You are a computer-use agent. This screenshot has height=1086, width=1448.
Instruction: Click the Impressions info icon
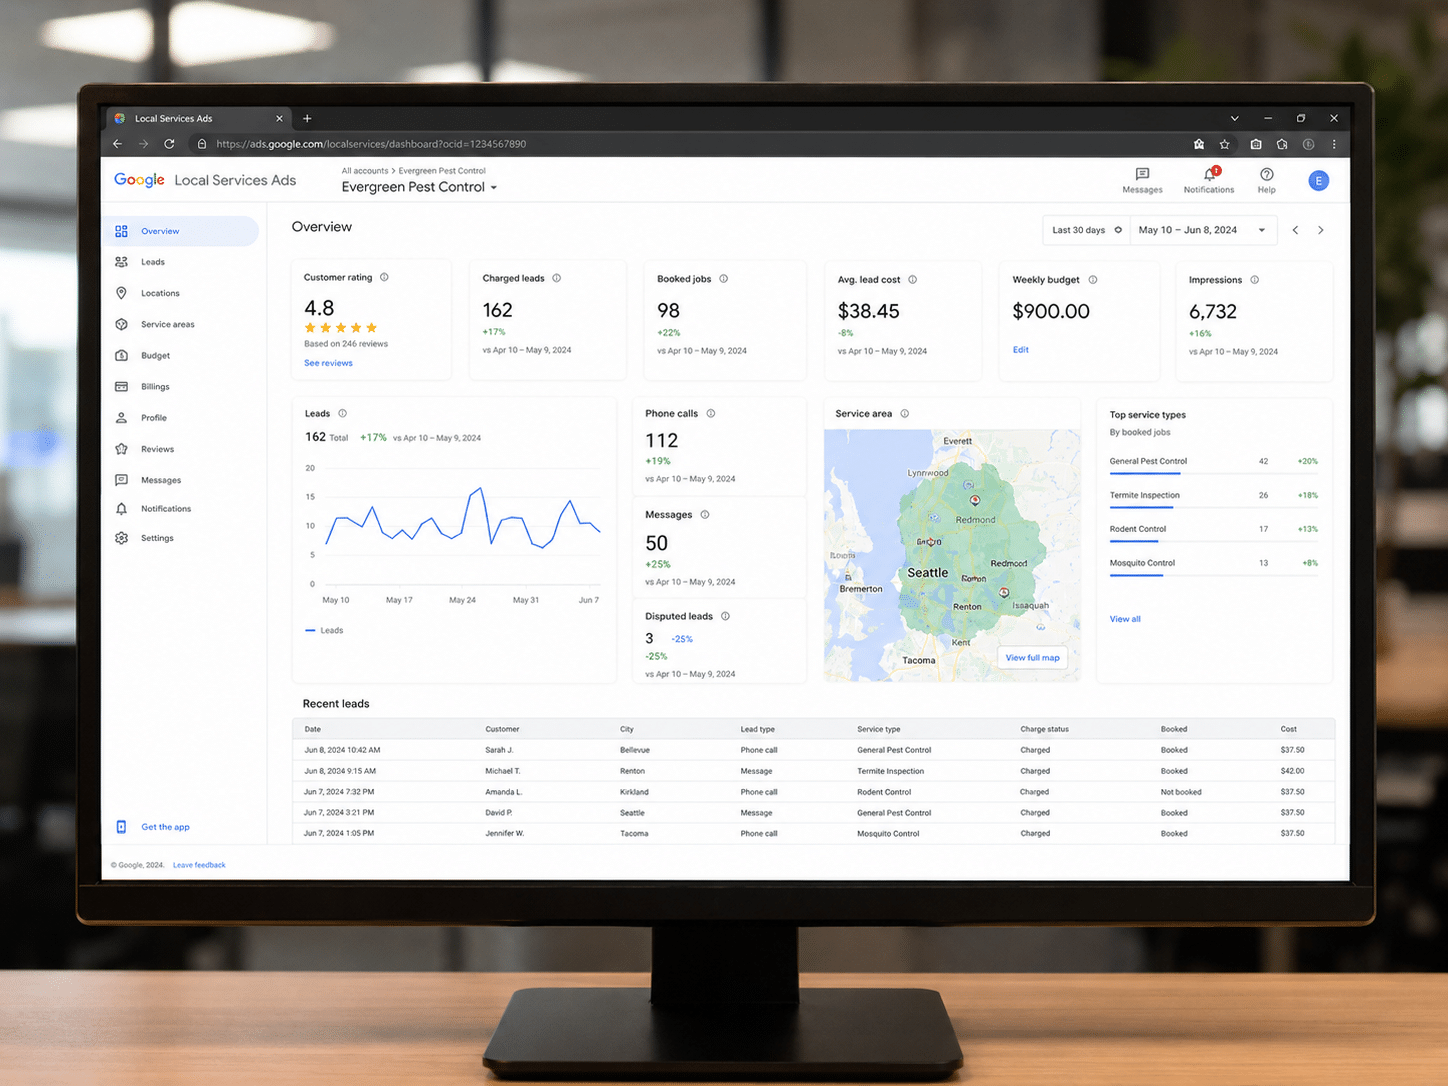click(x=1255, y=280)
